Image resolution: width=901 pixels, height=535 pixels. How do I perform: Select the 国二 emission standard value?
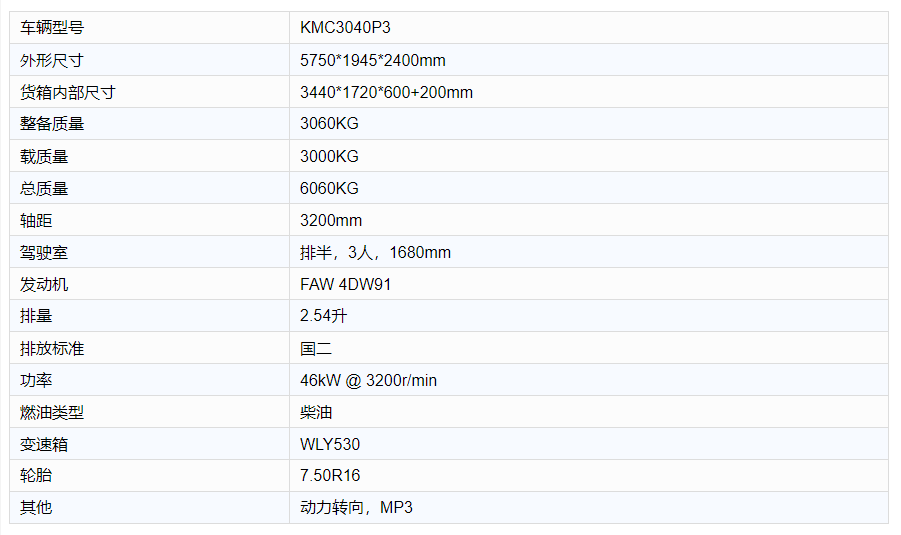click(315, 348)
